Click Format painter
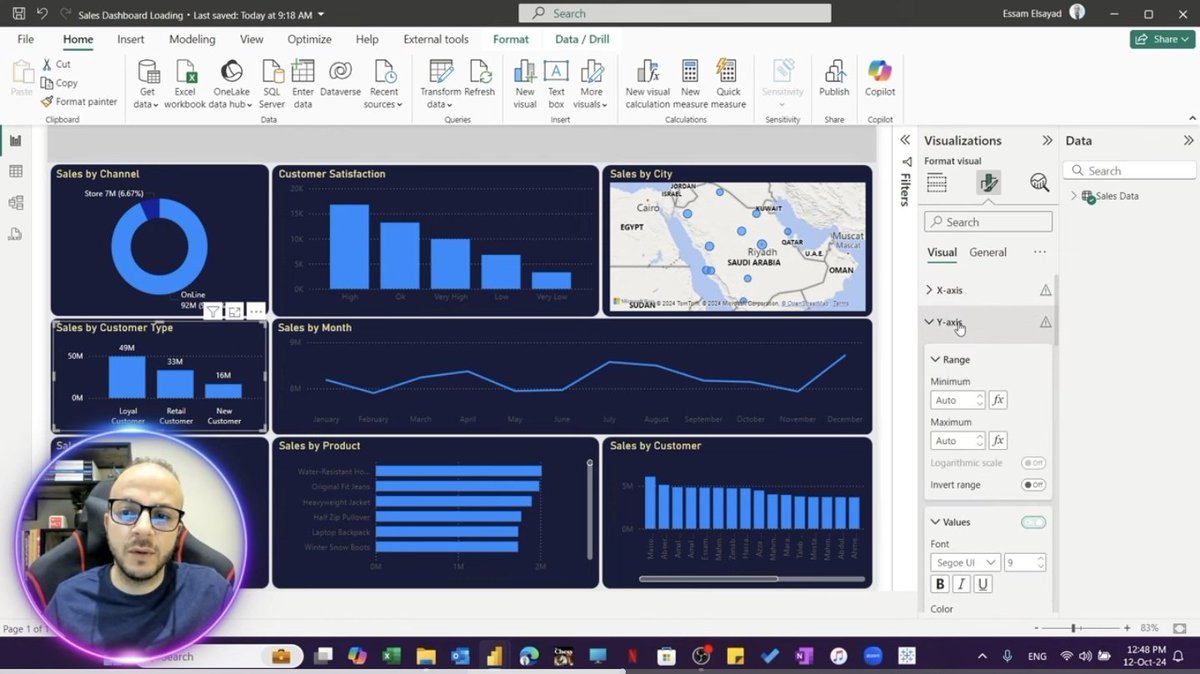Screen dimensions: 1200x674 coord(79,101)
